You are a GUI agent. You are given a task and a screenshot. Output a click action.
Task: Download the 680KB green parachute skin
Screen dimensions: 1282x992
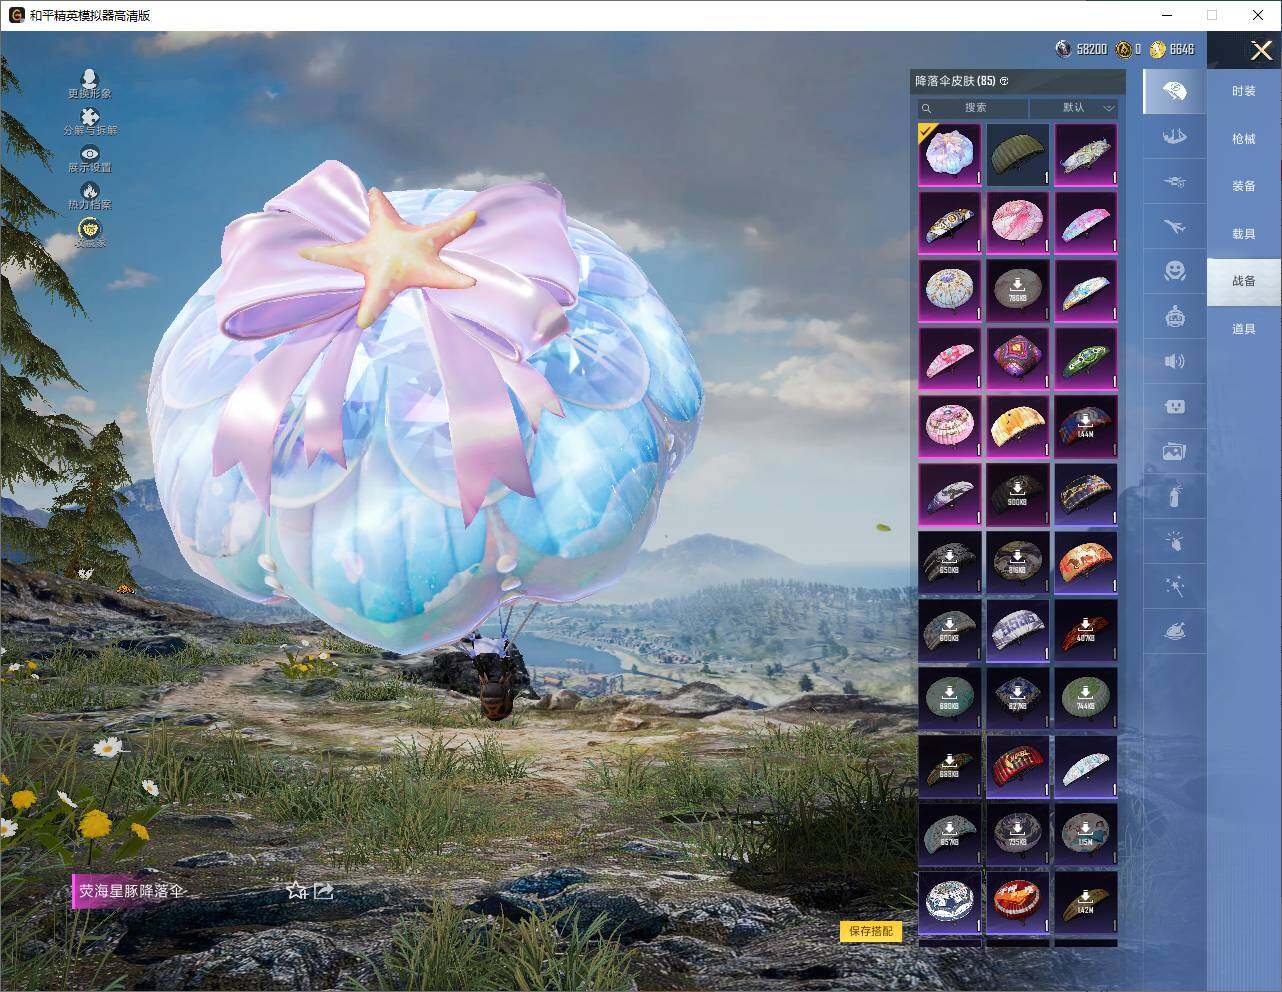[950, 698]
